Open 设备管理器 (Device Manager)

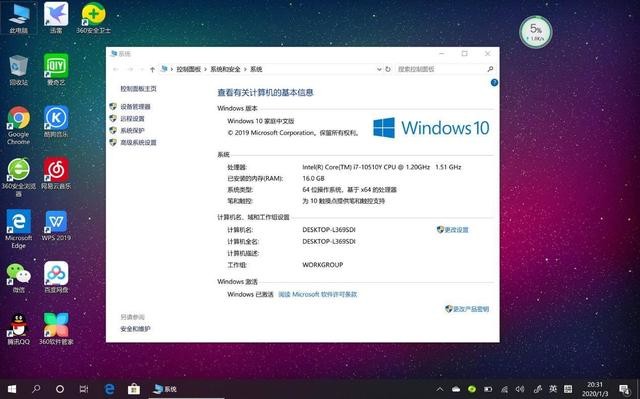(135, 106)
